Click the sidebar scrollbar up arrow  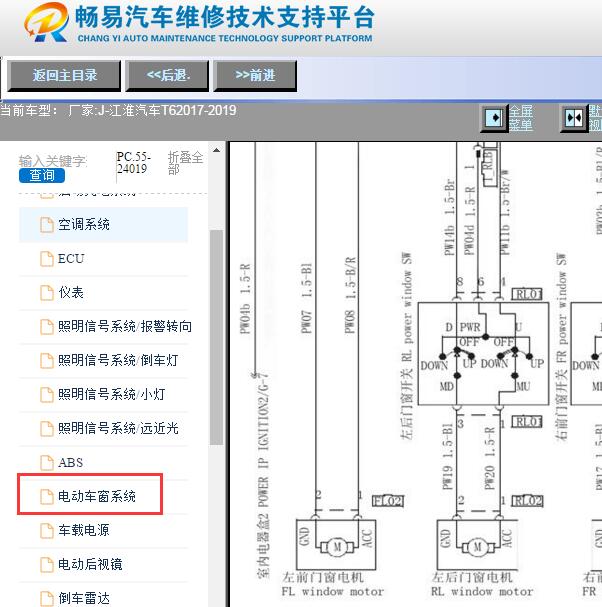[x=216, y=151]
